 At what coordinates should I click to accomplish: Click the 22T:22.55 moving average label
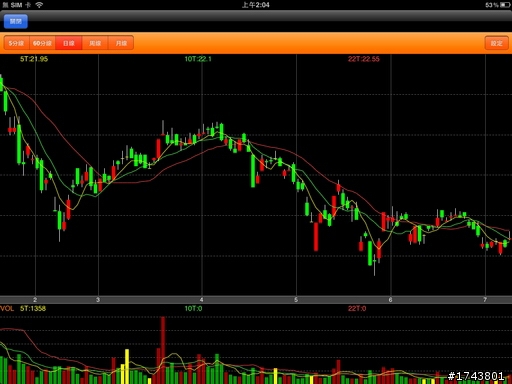point(364,59)
